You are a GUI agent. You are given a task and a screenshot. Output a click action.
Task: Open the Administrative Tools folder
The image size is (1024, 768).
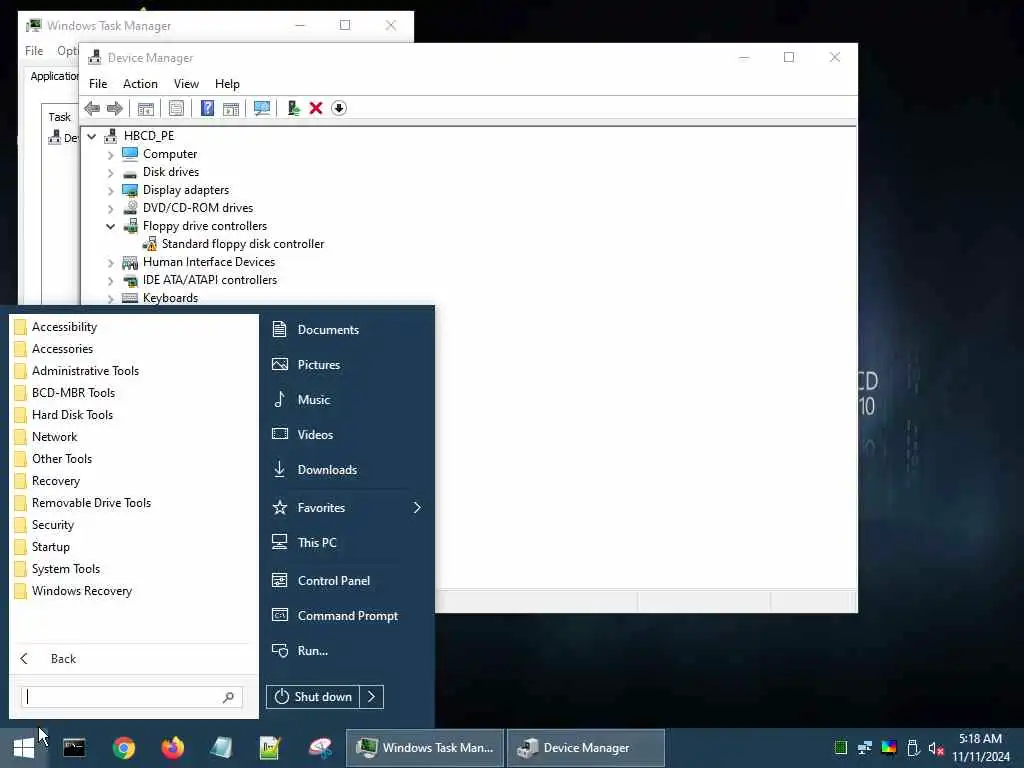tap(85, 371)
